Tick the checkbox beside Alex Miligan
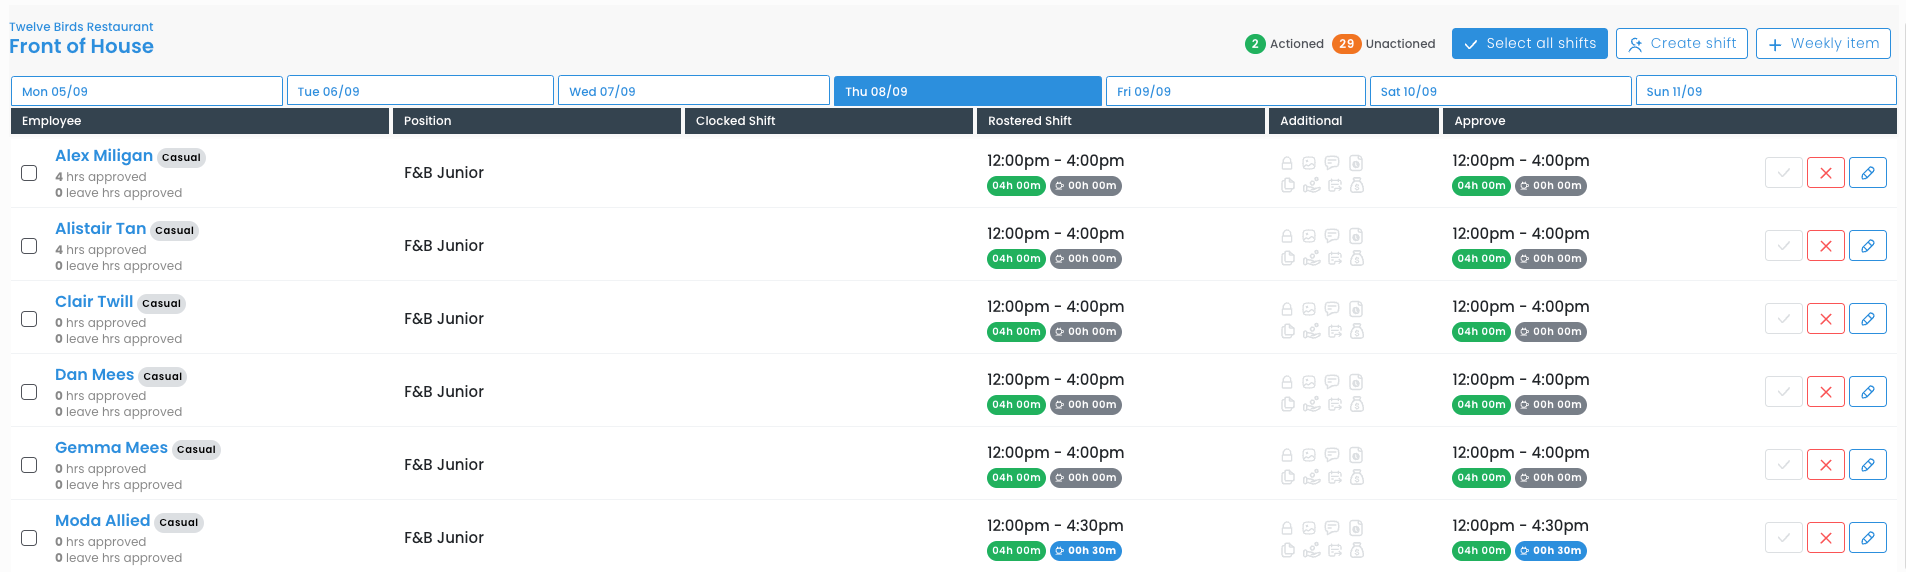Screen dimensions: 1906x572 (30, 173)
